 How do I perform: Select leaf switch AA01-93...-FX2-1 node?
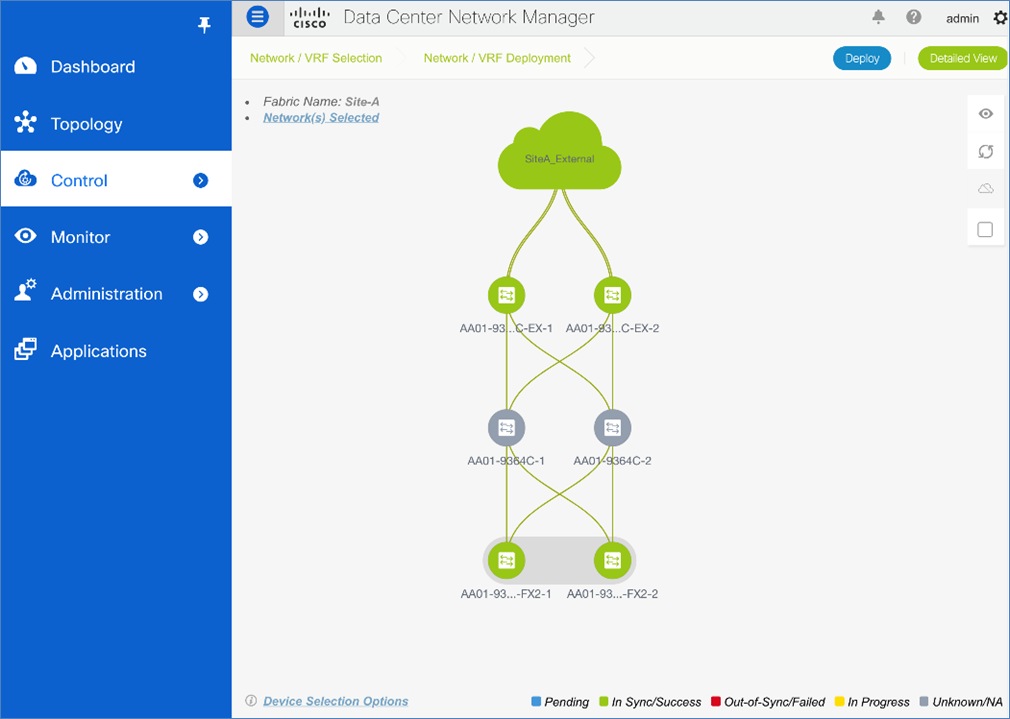(x=506, y=560)
